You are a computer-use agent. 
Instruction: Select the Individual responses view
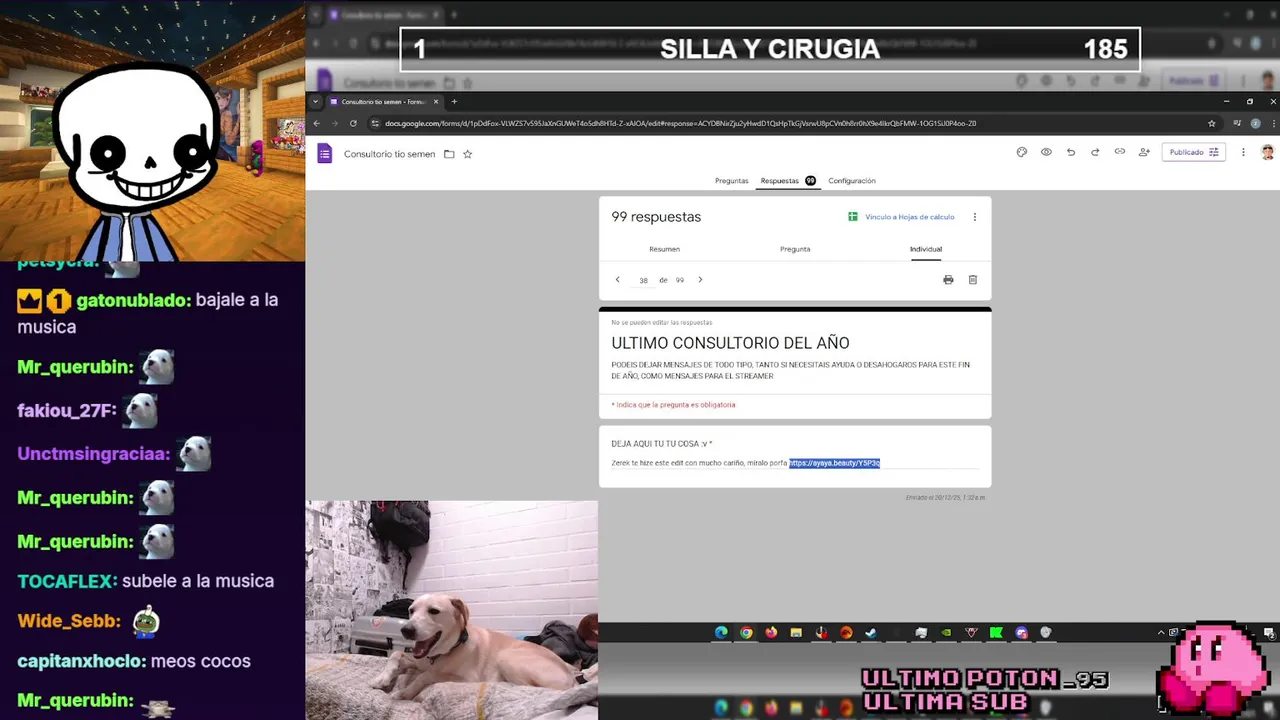point(926,249)
